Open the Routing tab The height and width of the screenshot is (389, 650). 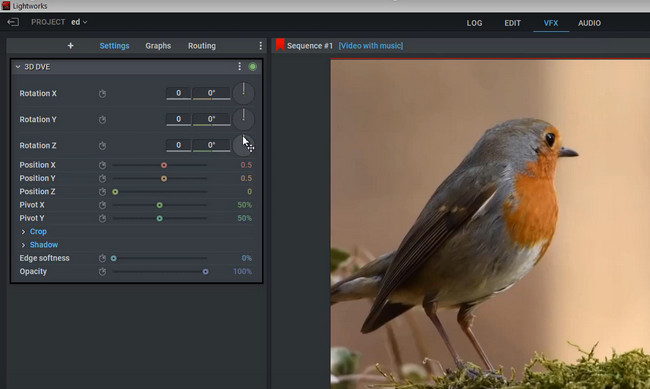(202, 46)
